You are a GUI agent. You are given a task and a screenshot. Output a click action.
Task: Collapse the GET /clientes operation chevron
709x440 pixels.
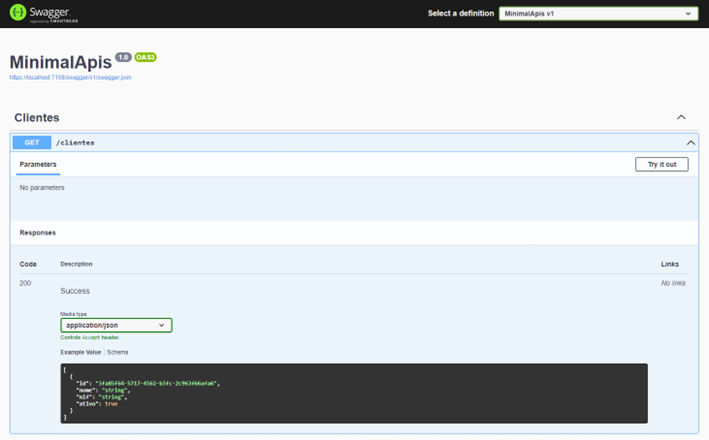click(690, 143)
